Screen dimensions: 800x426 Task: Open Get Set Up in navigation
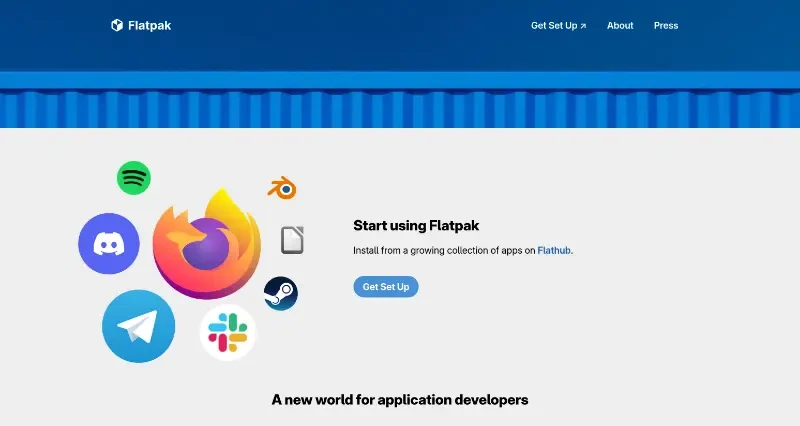point(558,26)
